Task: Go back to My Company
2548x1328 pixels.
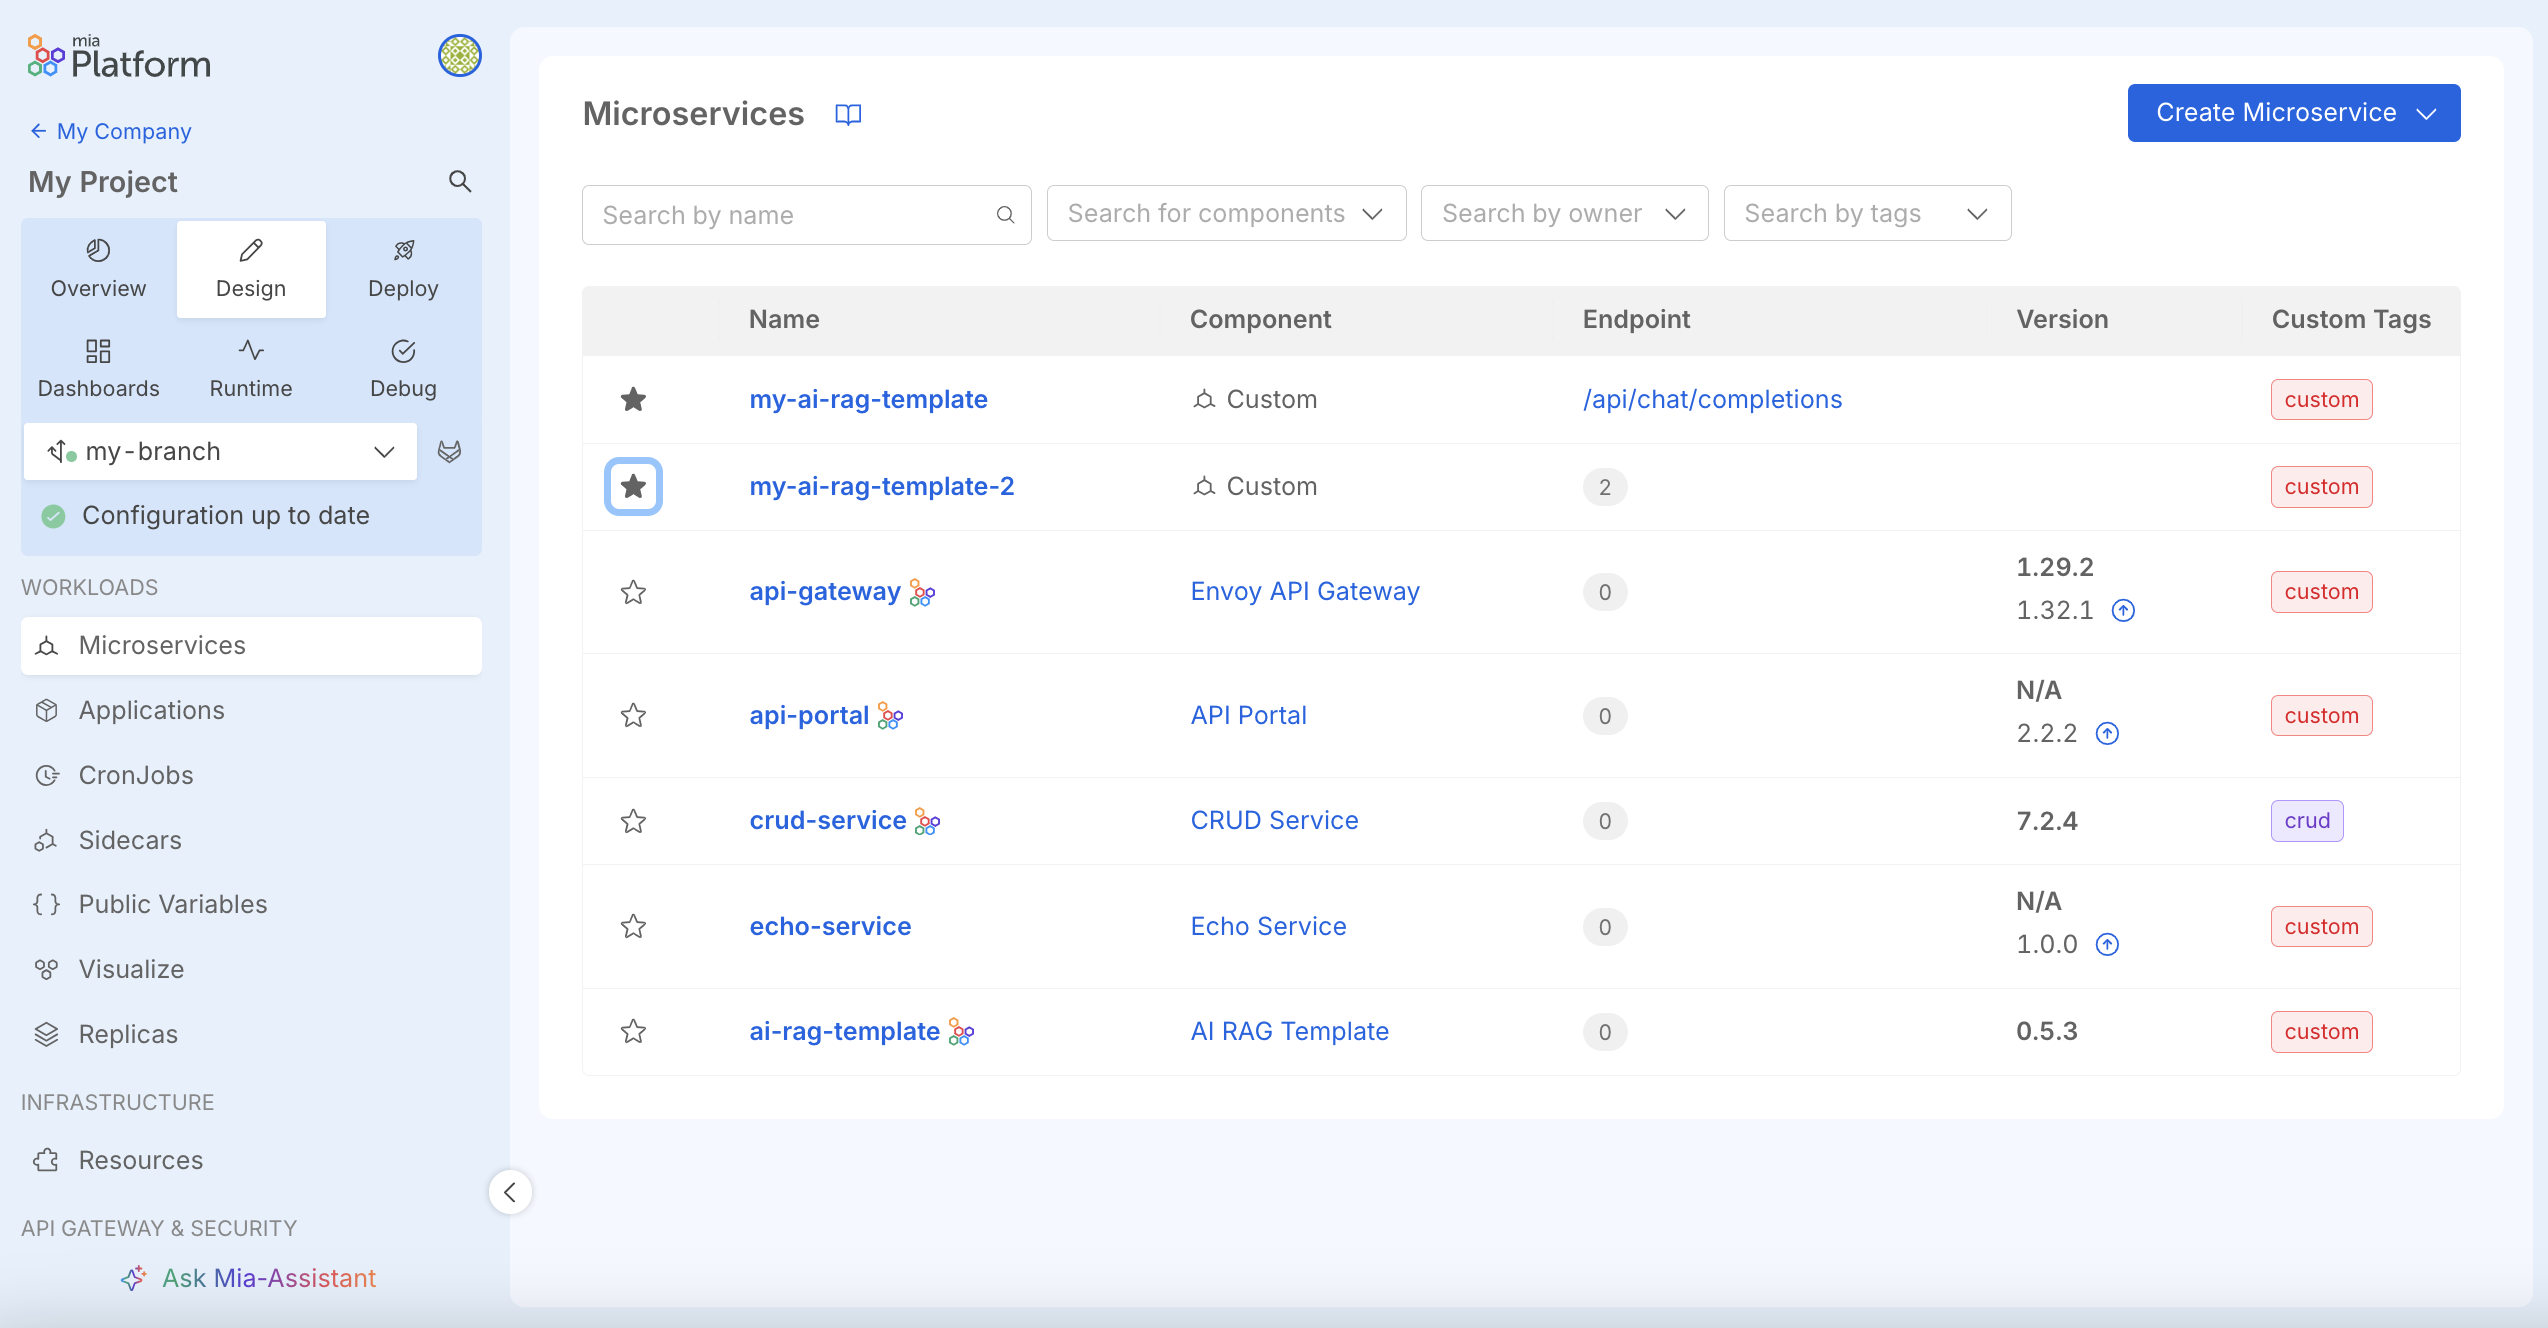Action: coord(110,131)
